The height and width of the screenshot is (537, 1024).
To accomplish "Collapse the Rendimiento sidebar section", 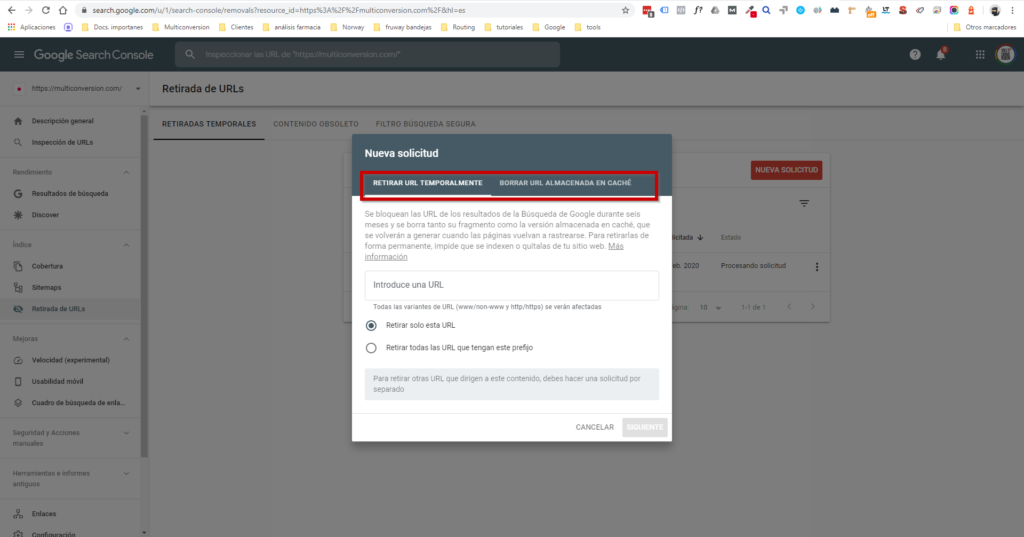I will (x=126, y=172).
